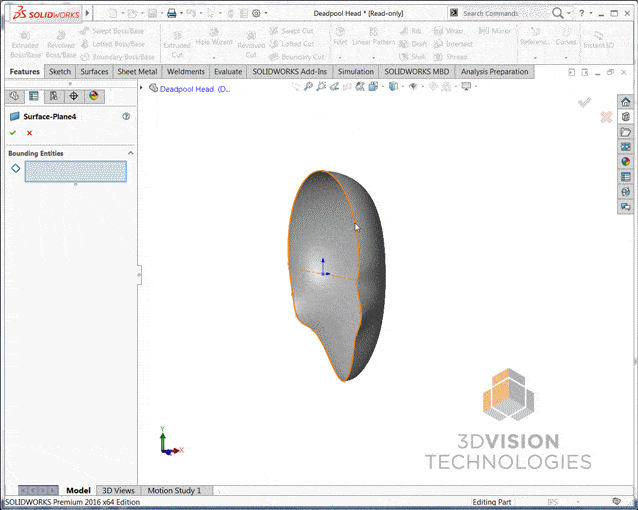Collapse the Bounding Entities section

click(131, 153)
